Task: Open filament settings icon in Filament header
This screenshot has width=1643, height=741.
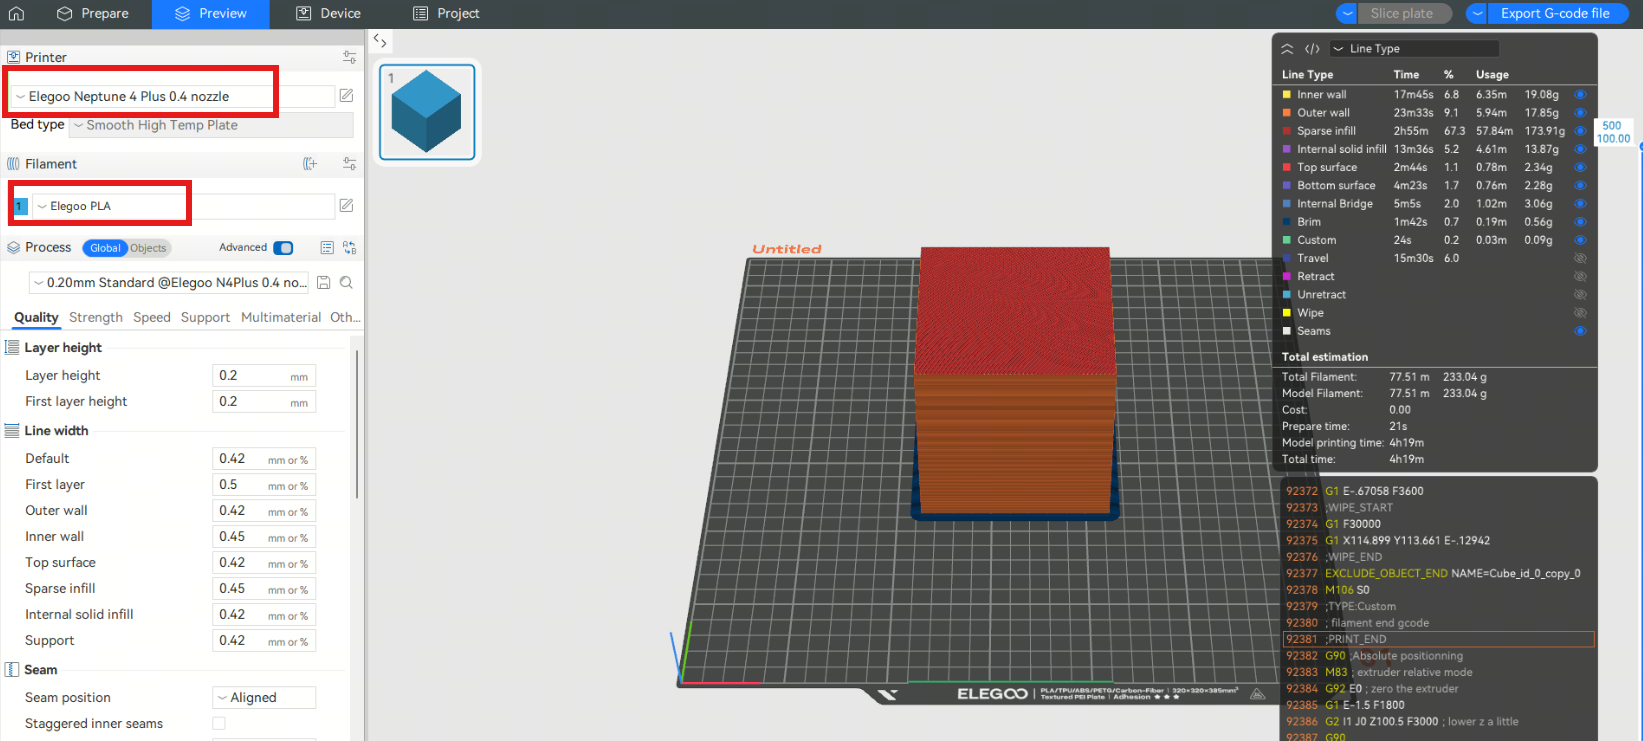Action: point(349,164)
